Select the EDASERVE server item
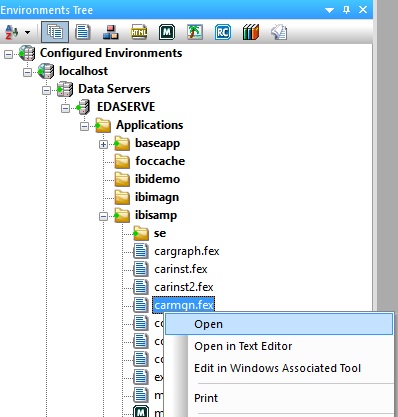This screenshot has width=398, height=417. [x=126, y=107]
